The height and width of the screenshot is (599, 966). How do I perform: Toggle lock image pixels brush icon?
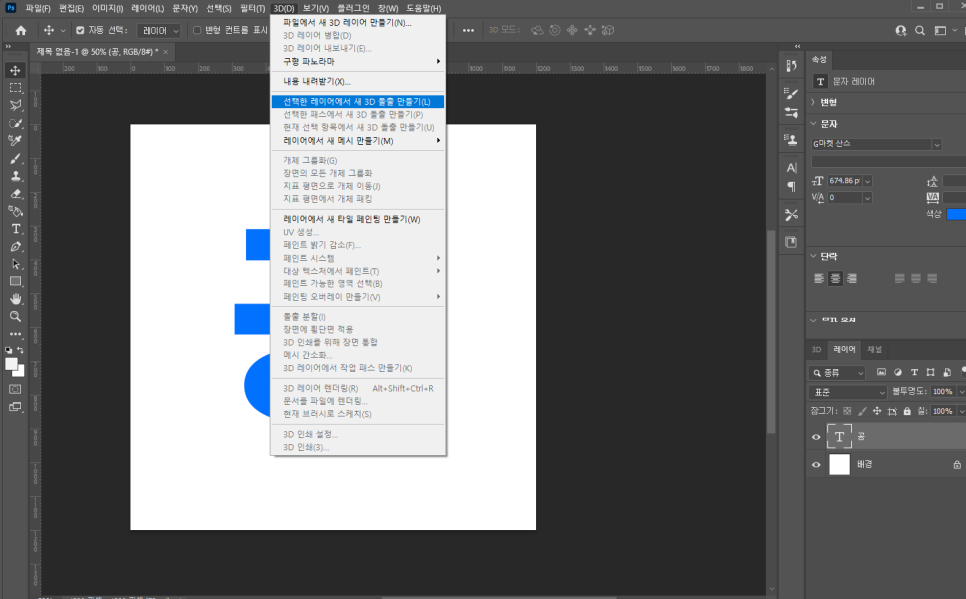pyautogui.click(x=862, y=411)
